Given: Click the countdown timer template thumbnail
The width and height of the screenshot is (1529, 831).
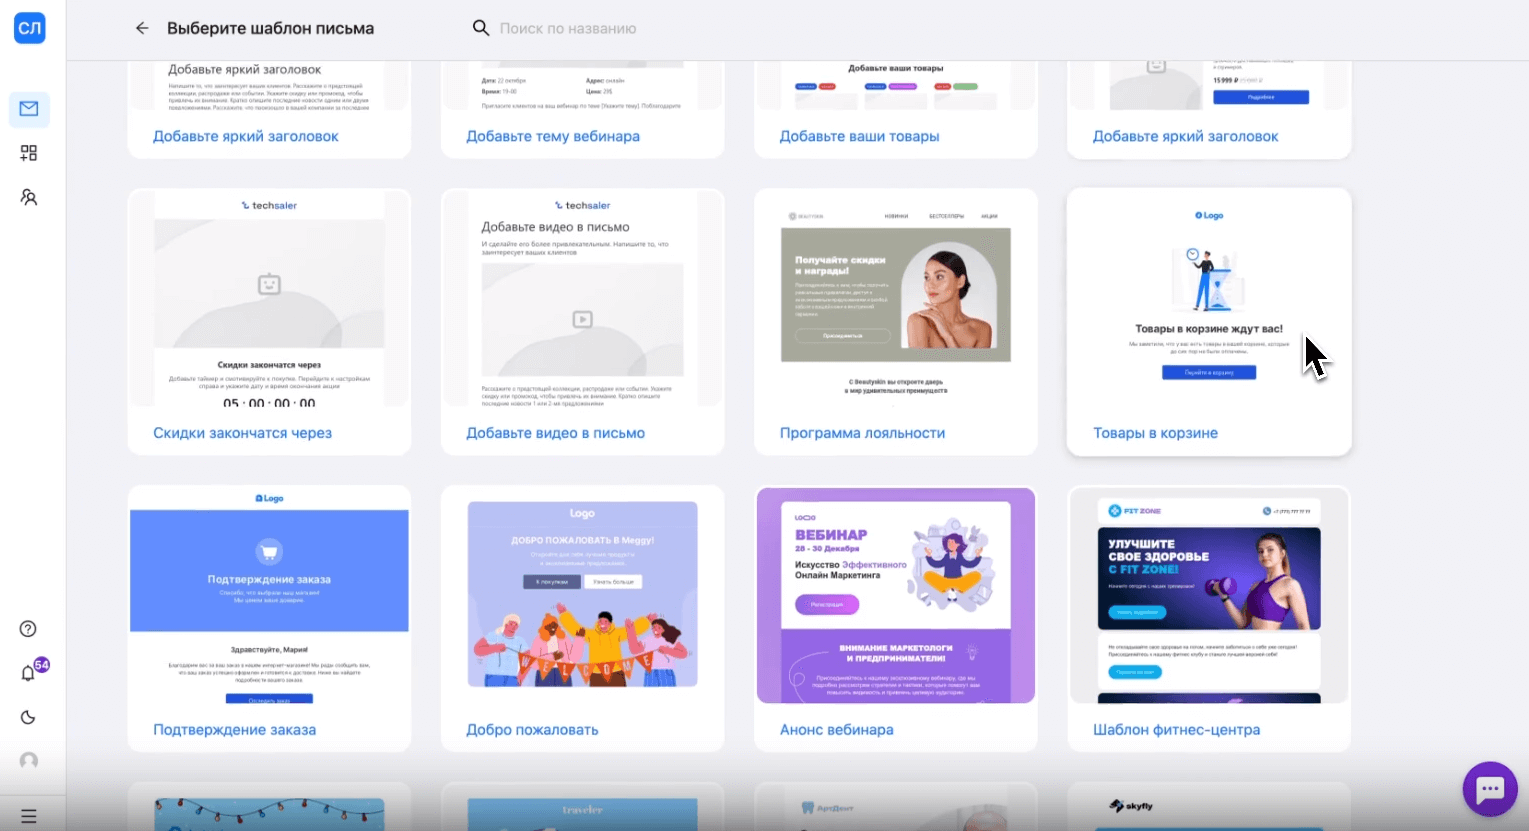Looking at the screenshot, I should 269,298.
